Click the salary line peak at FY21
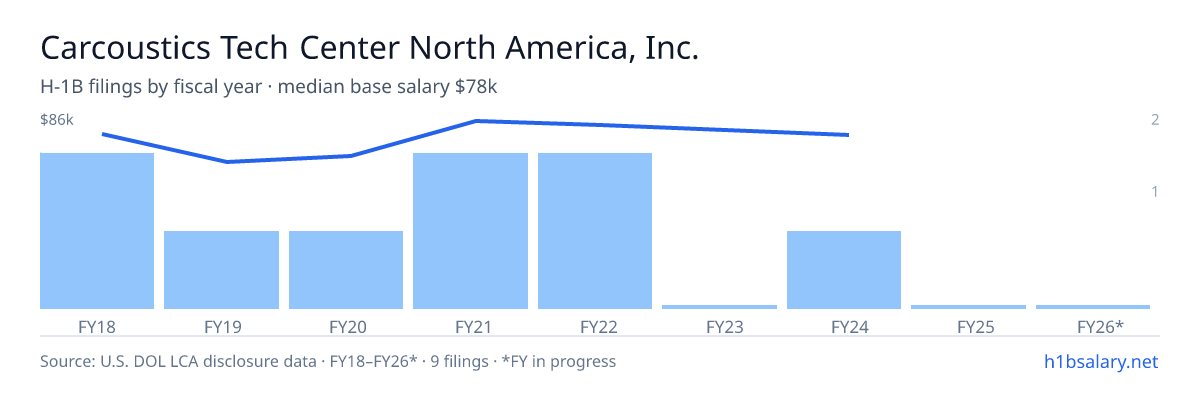 [476, 121]
